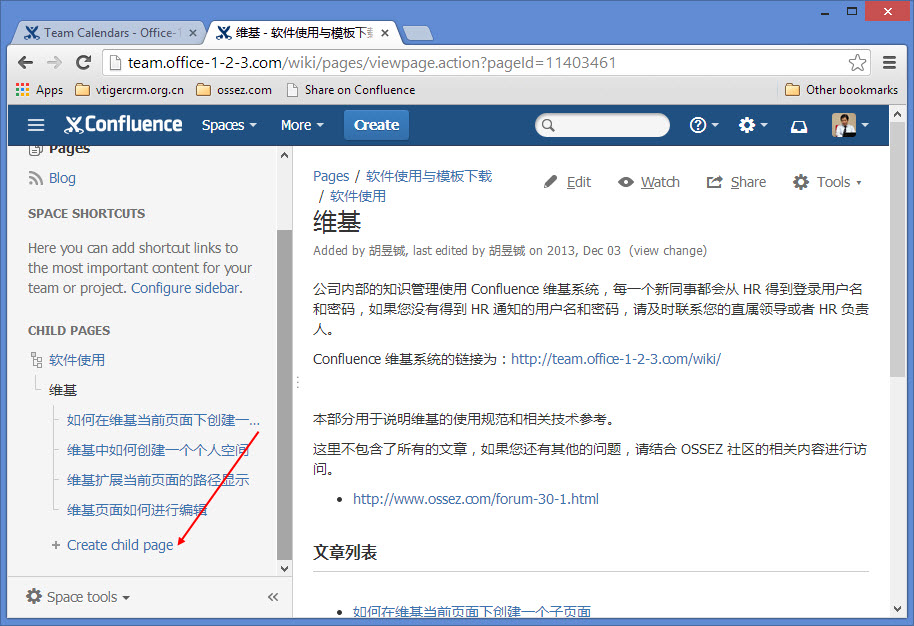Open the user profile avatar menu
914x626 pixels.
850,125
